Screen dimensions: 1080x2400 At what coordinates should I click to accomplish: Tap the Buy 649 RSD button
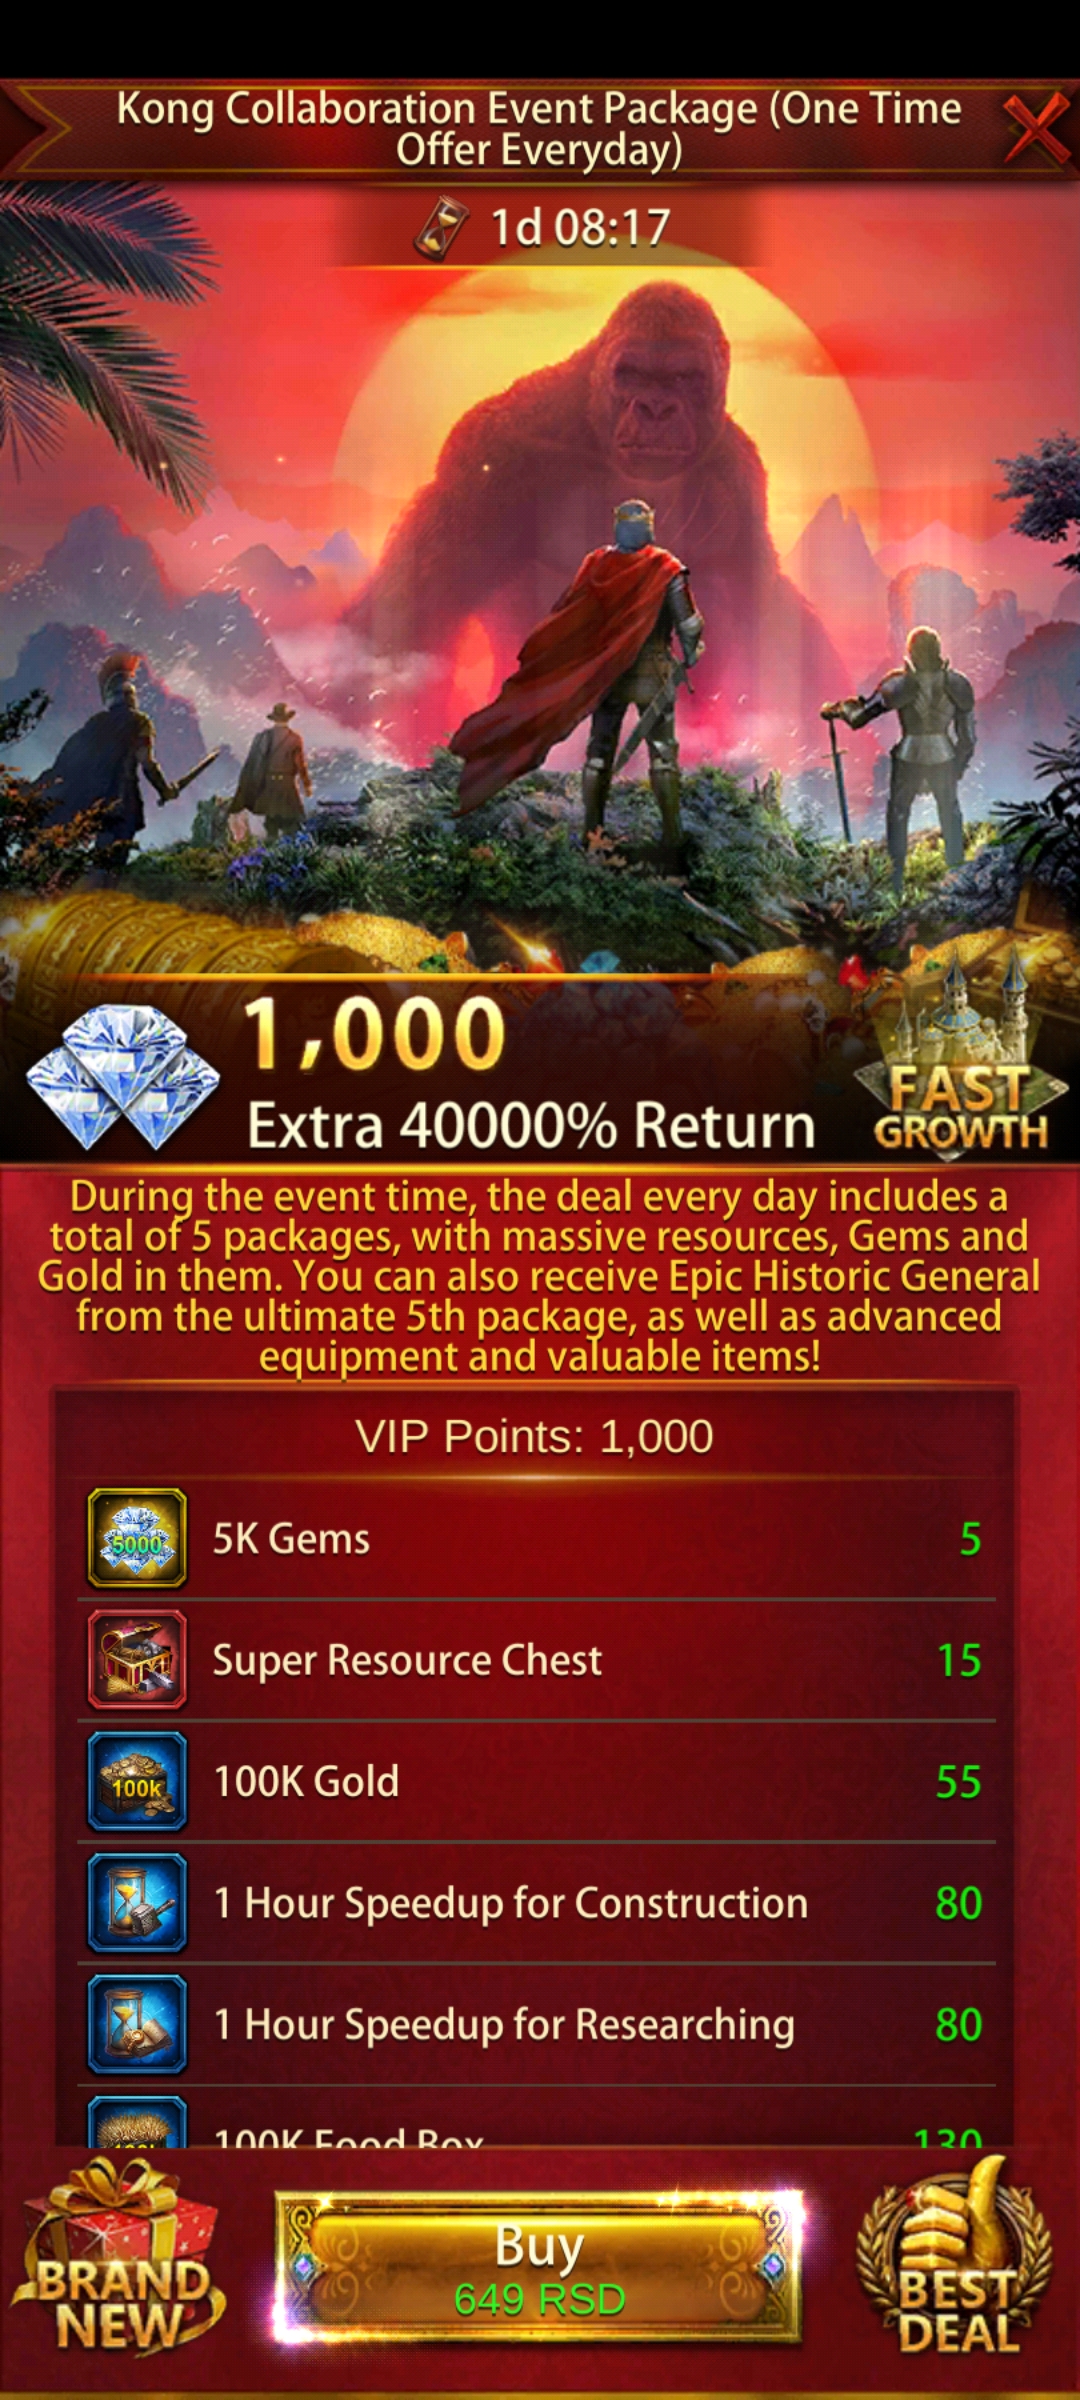539,2269
